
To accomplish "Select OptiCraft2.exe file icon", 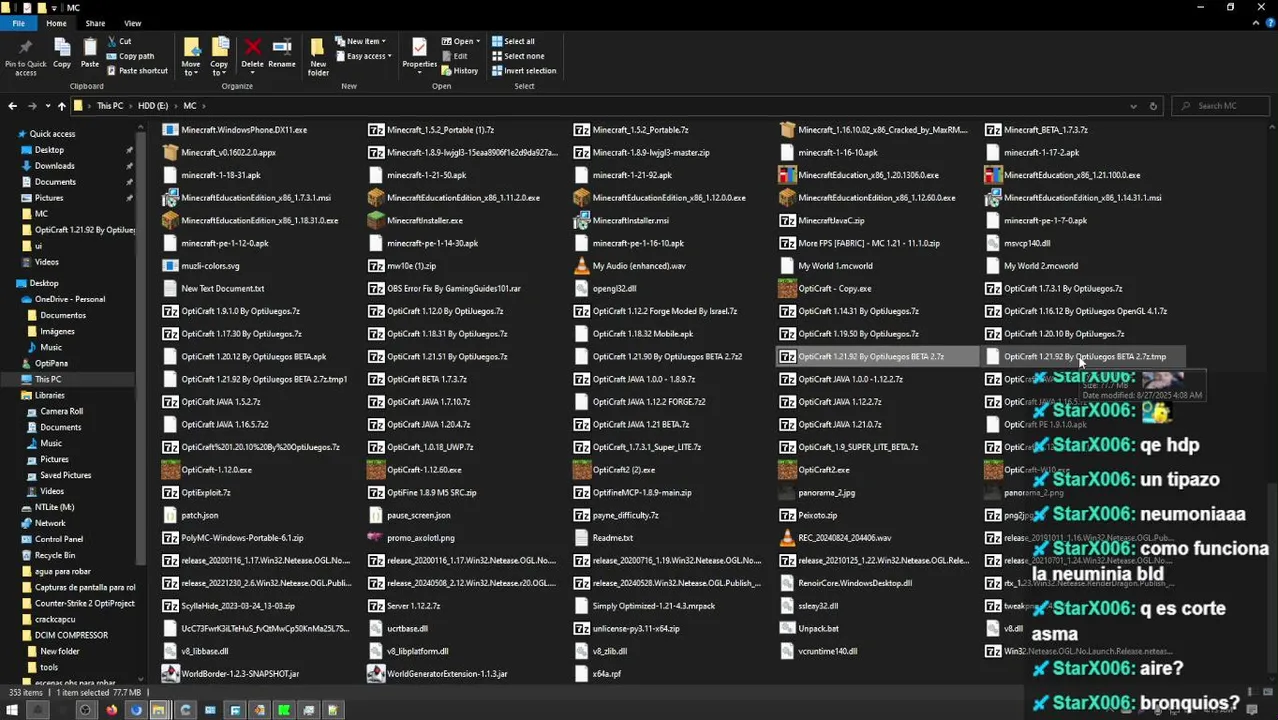I will [x=787, y=470].
